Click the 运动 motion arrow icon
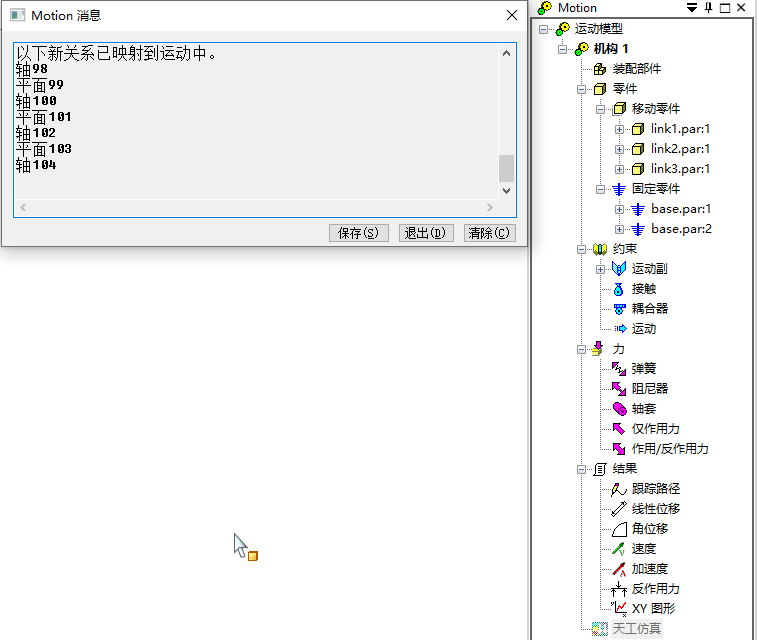The width and height of the screenshot is (758, 640). pyautogui.click(x=620, y=329)
